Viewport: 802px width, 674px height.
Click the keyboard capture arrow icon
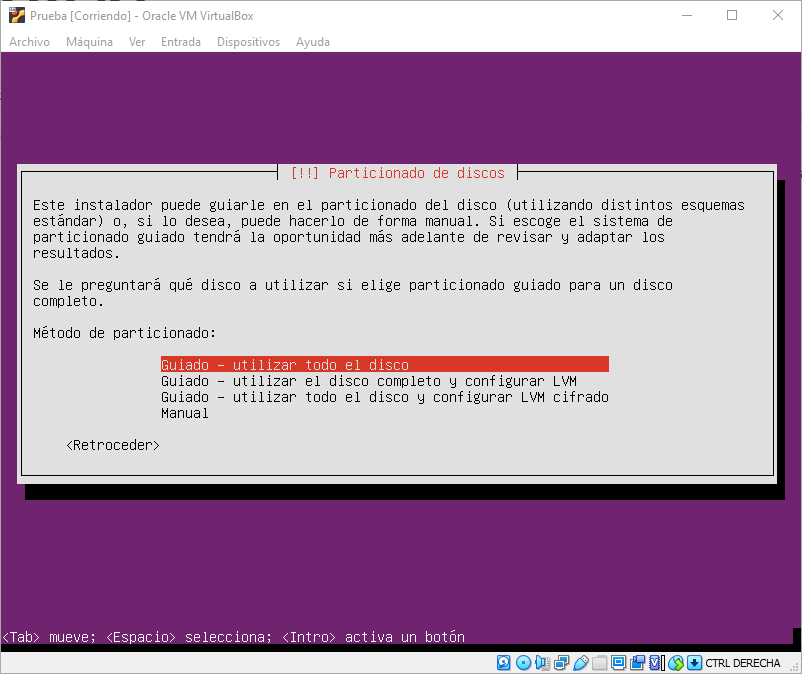coord(693,663)
